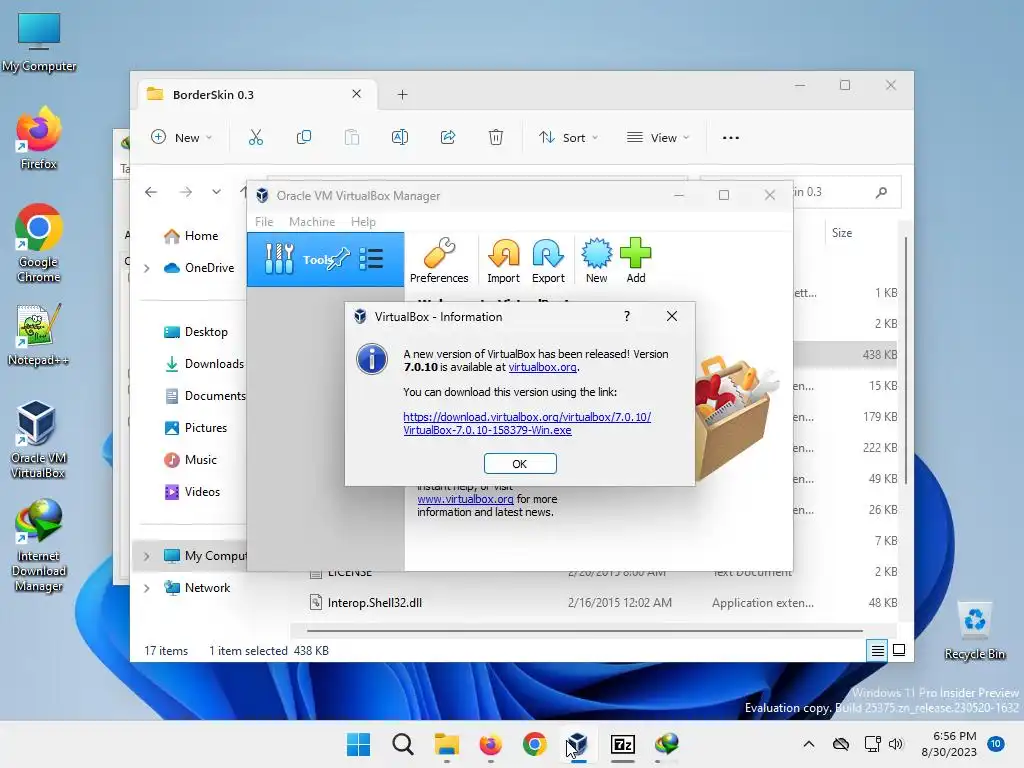Open the Desktop folder in the sidebar
Screen dimensions: 1024x768
pos(196,332)
